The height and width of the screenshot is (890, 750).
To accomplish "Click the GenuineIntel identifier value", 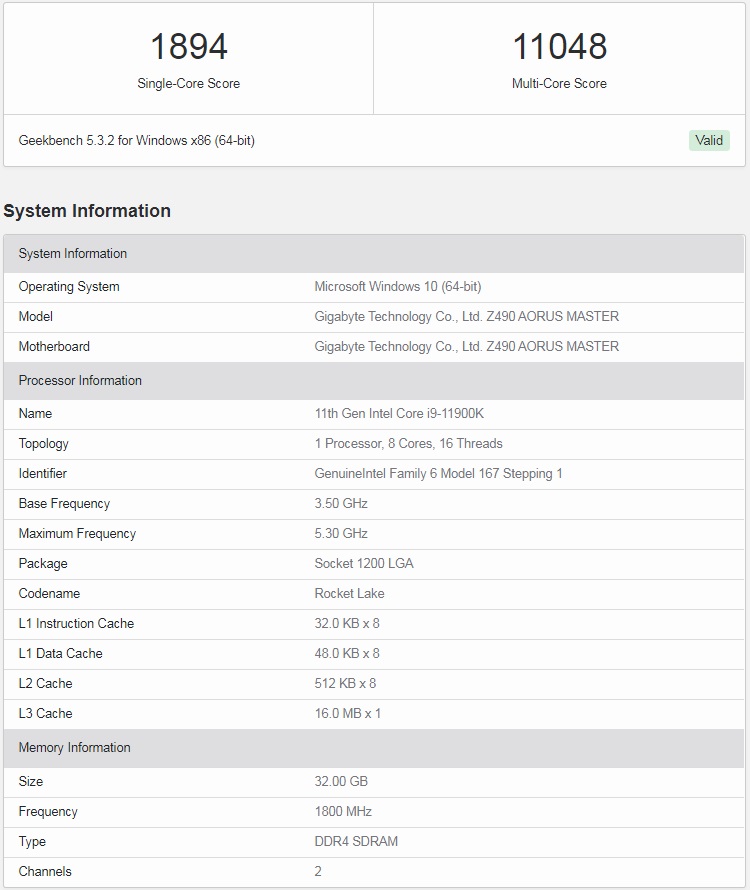I will 438,474.
